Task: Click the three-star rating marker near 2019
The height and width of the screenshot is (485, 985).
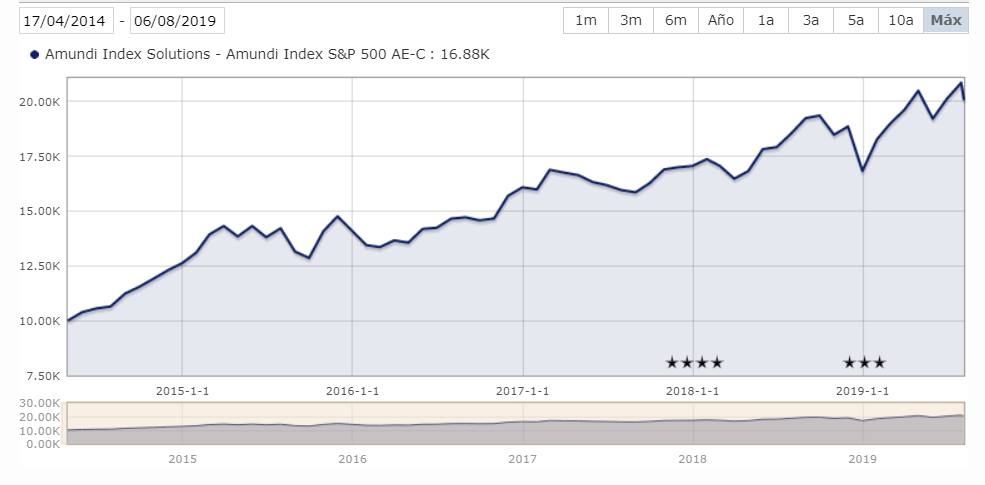Action: pyautogui.click(x=864, y=362)
